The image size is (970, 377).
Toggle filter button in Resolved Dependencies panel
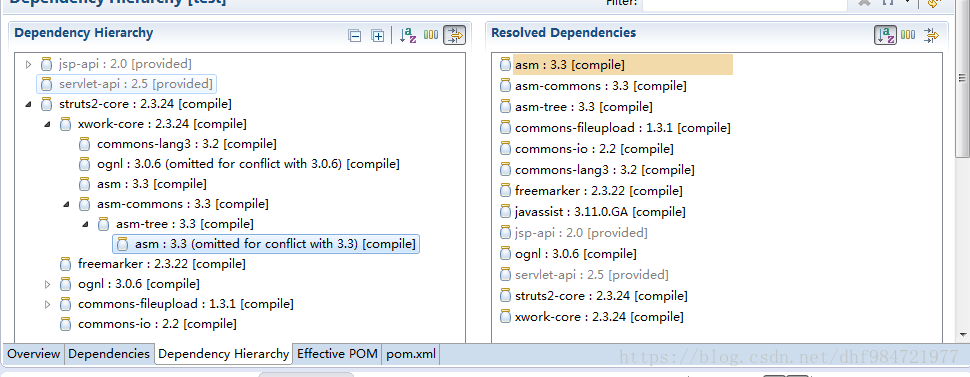tap(931, 35)
